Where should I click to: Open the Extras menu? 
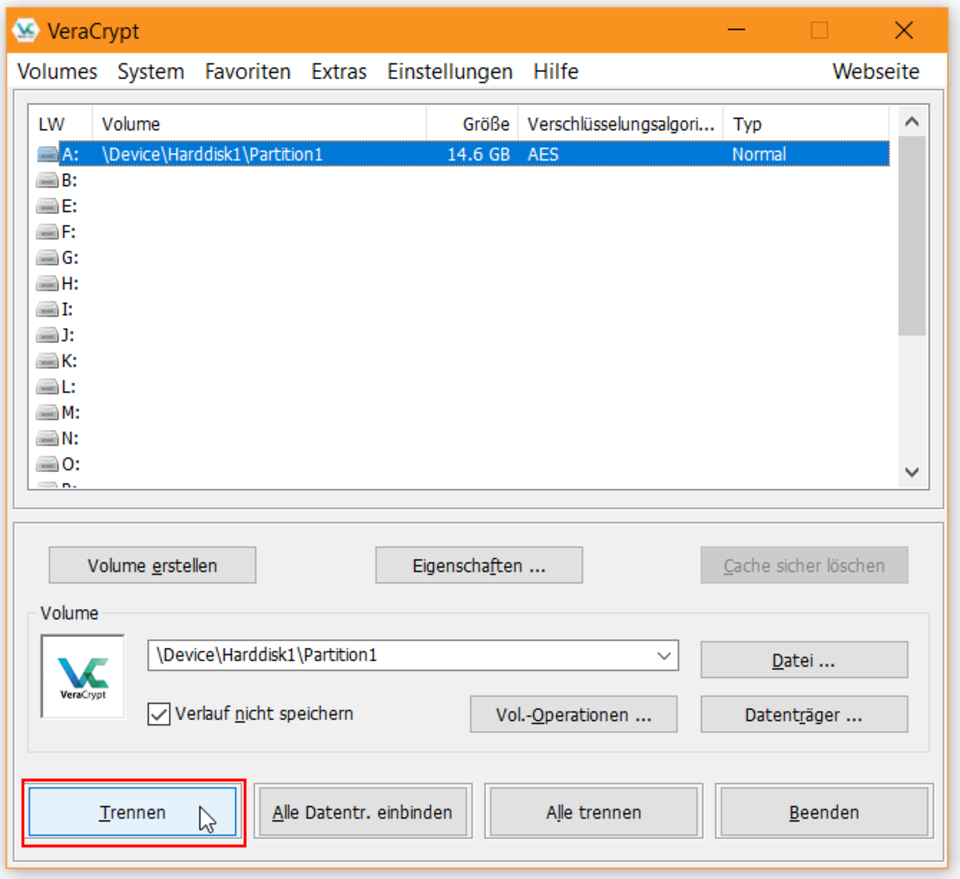[x=339, y=72]
